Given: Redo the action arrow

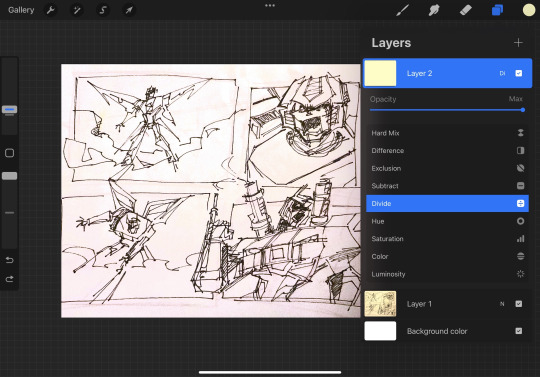Looking at the screenshot, I should 10,279.
